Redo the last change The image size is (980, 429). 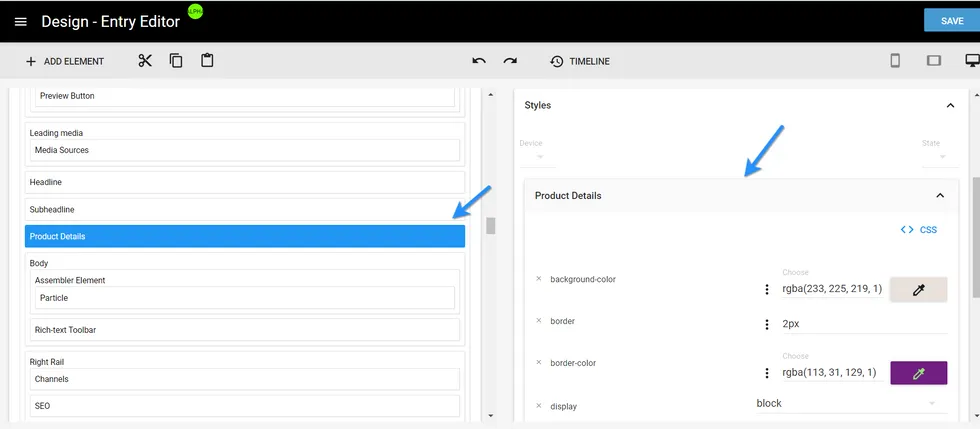click(x=510, y=61)
